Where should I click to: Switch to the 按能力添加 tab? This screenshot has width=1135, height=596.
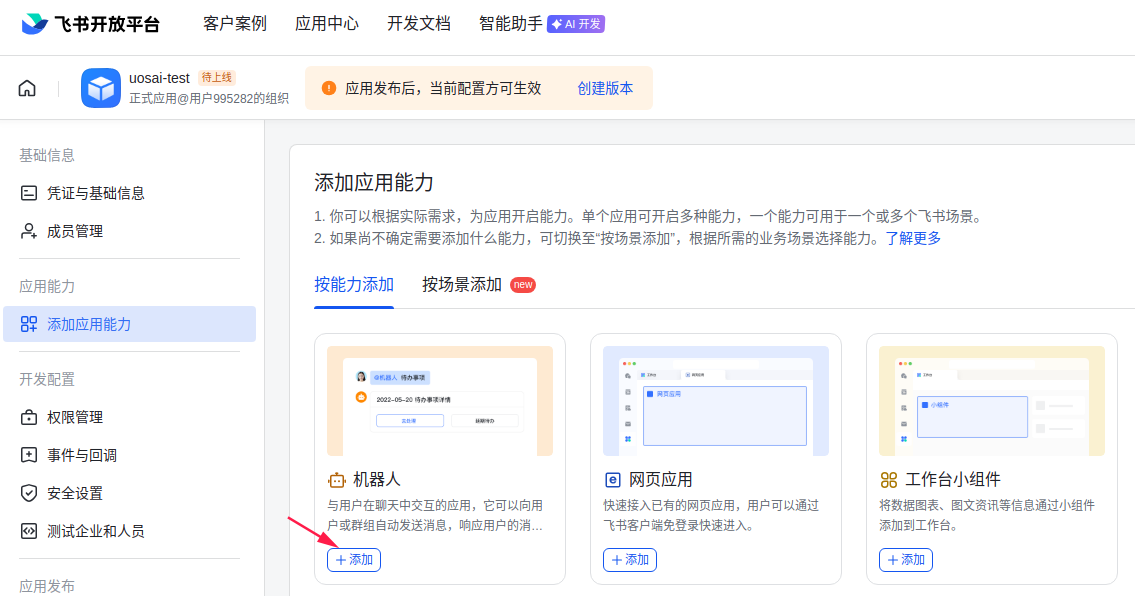354,285
